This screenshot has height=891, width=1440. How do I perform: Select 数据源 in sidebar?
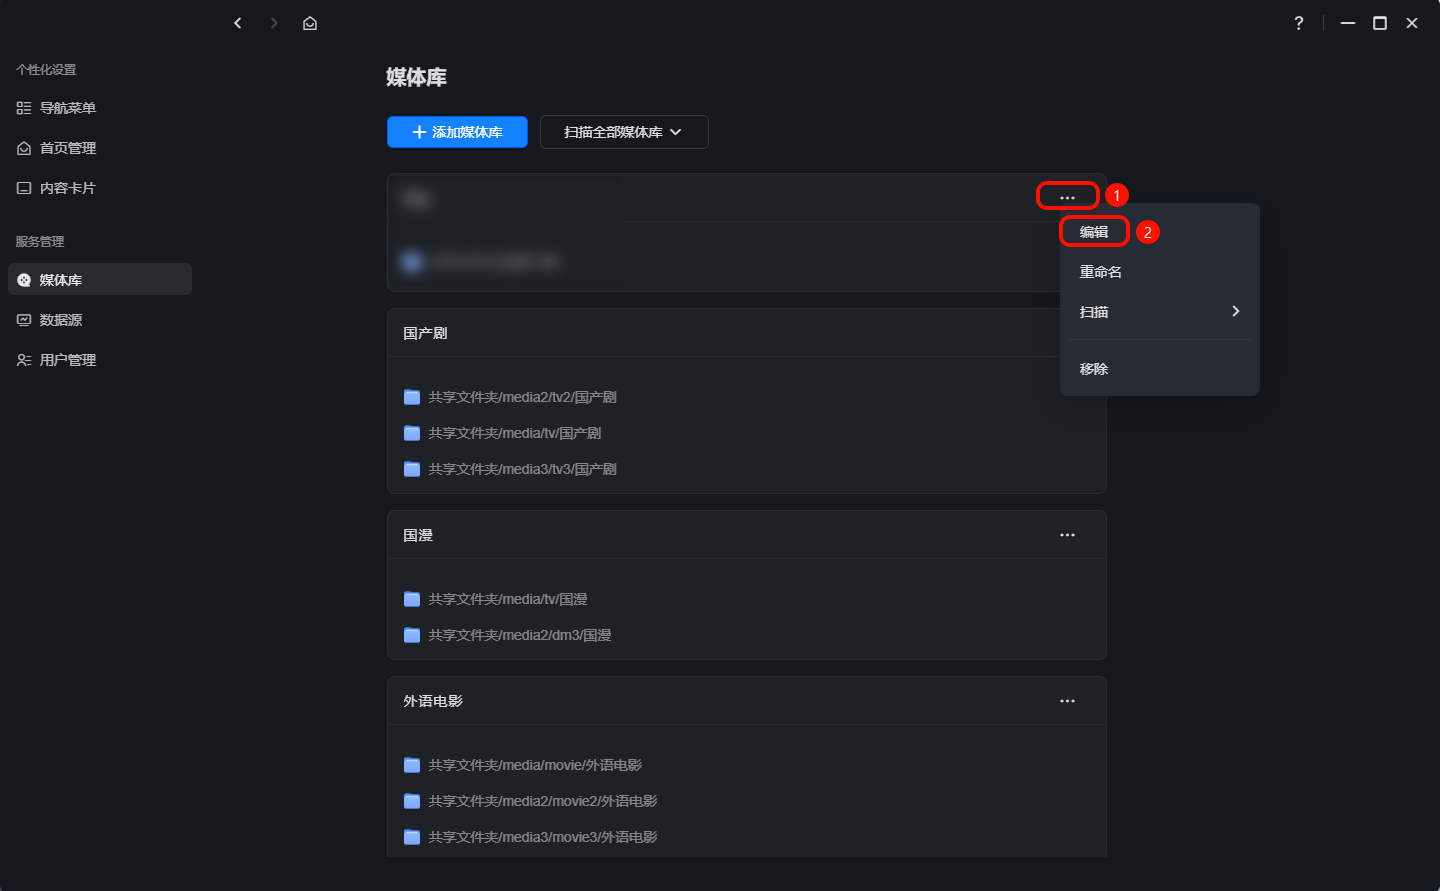(60, 320)
